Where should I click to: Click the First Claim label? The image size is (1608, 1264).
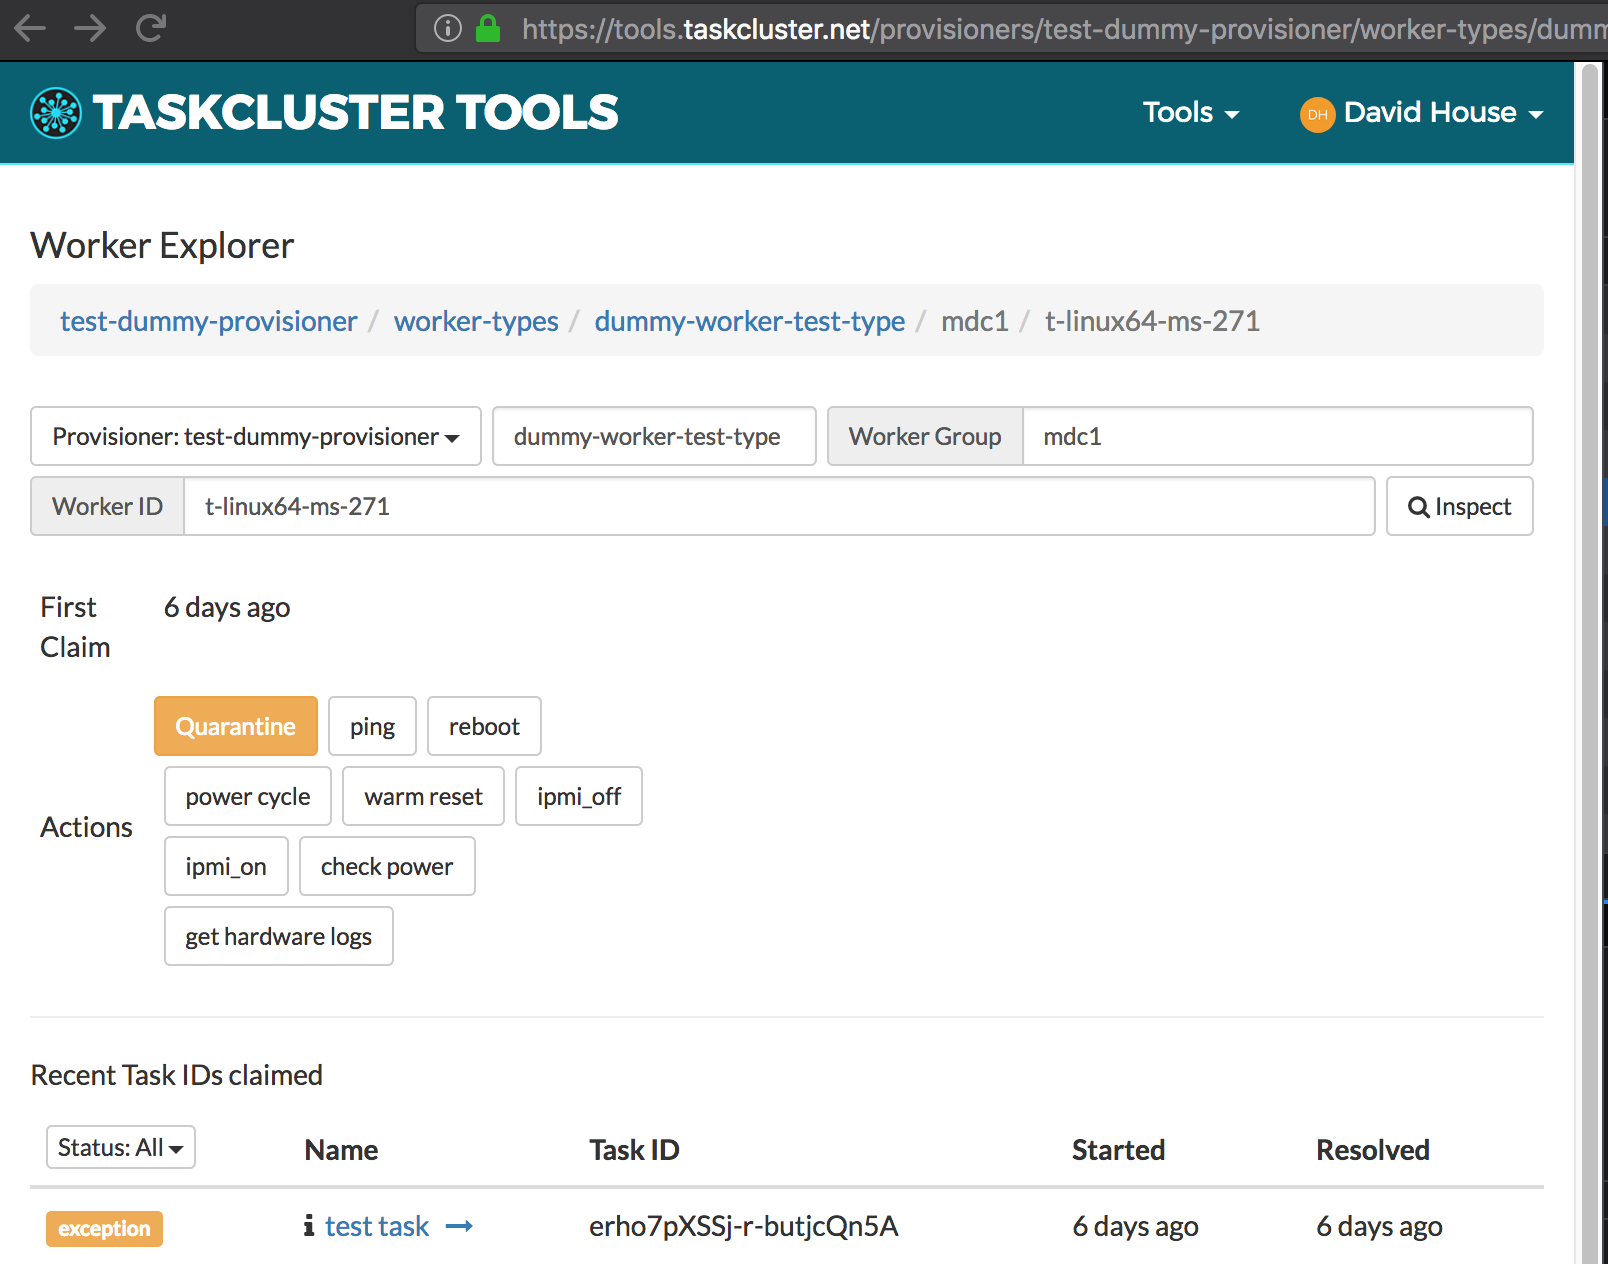(x=75, y=627)
